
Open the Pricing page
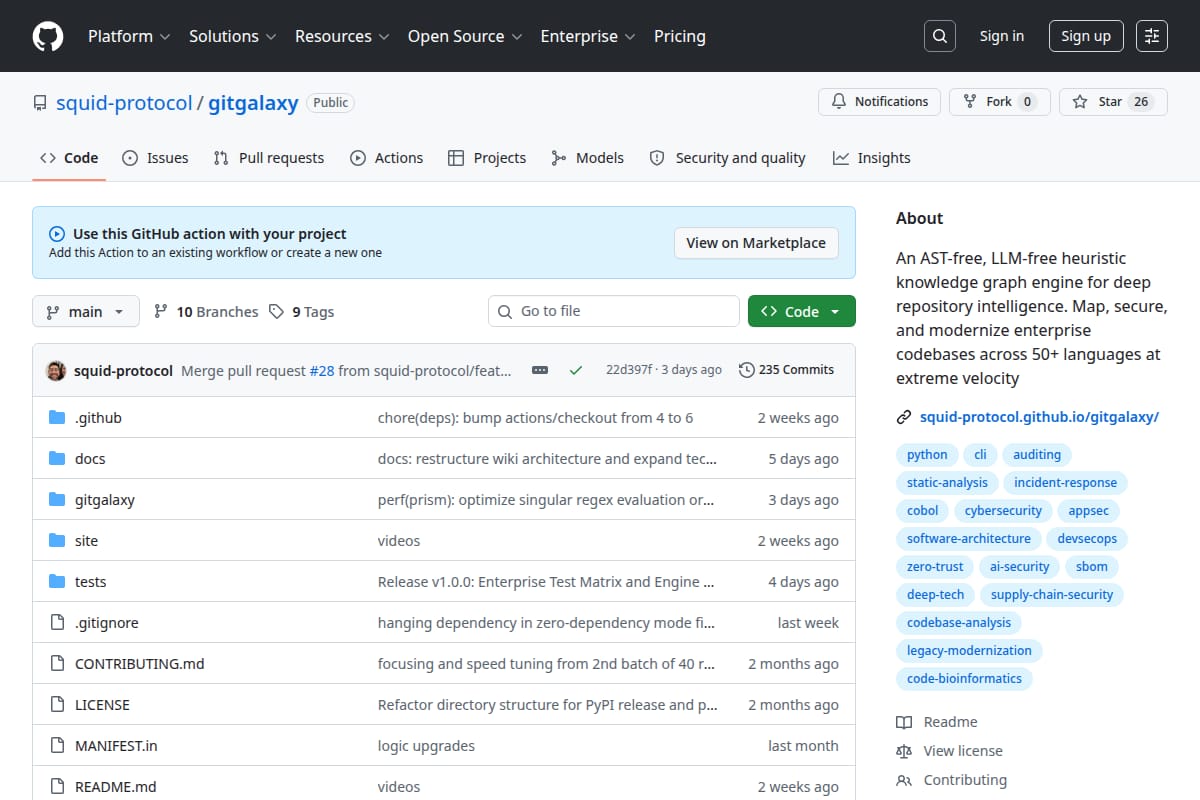tap(680, 36)
